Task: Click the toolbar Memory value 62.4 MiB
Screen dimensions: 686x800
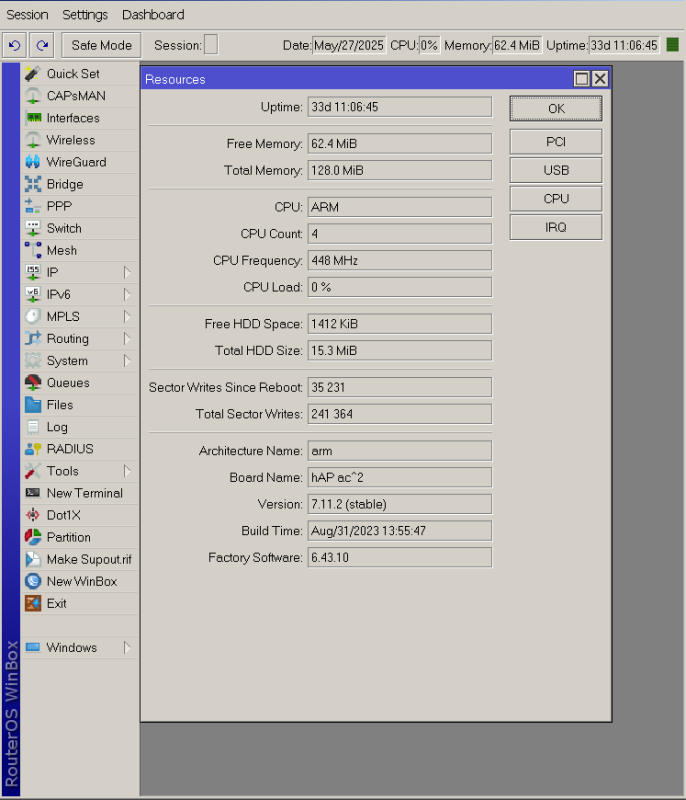Action: tap(517, 45)
